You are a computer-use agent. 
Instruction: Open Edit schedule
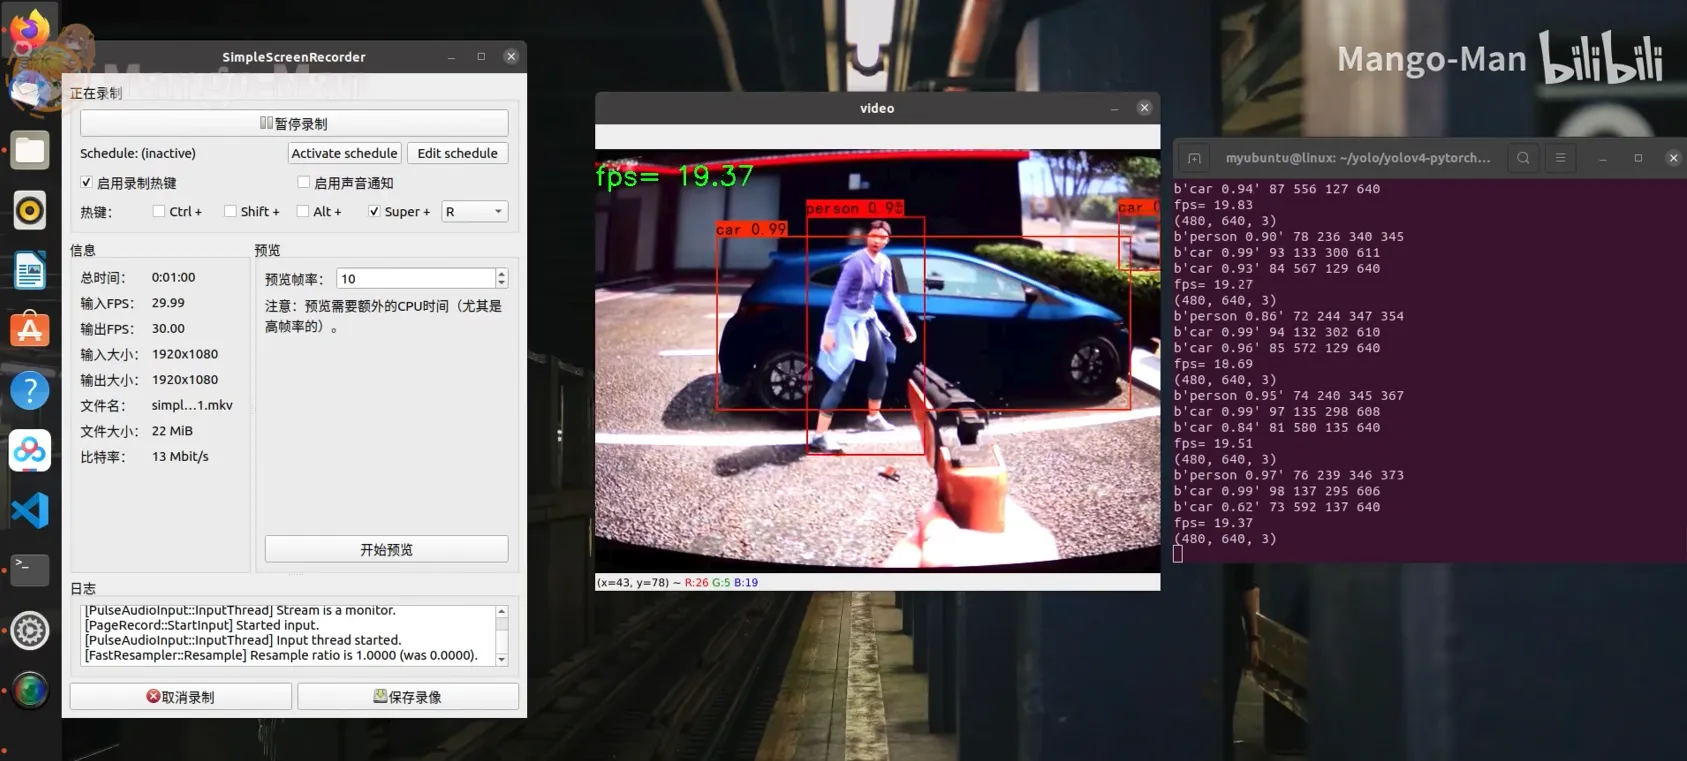coord(457,153)
